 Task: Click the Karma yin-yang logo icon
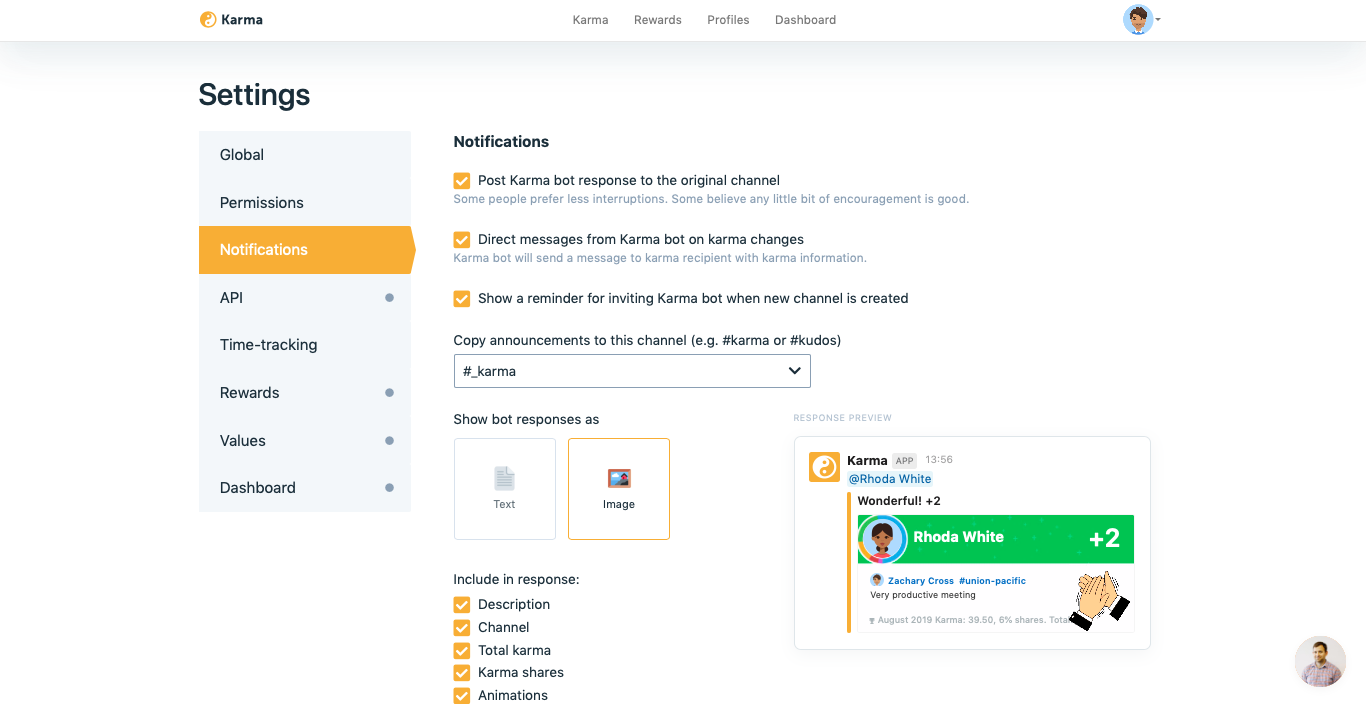pos(208,20)
